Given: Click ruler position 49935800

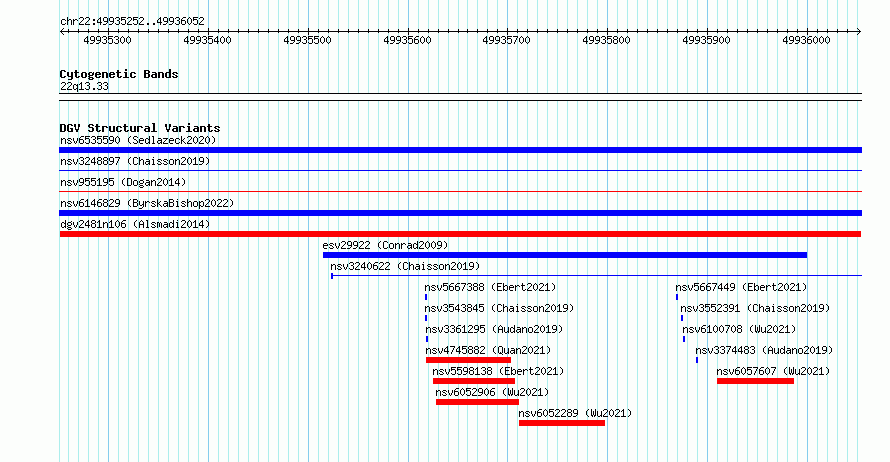Looking at the screenshot, I should pyautogui.click(x=606, y=40).
